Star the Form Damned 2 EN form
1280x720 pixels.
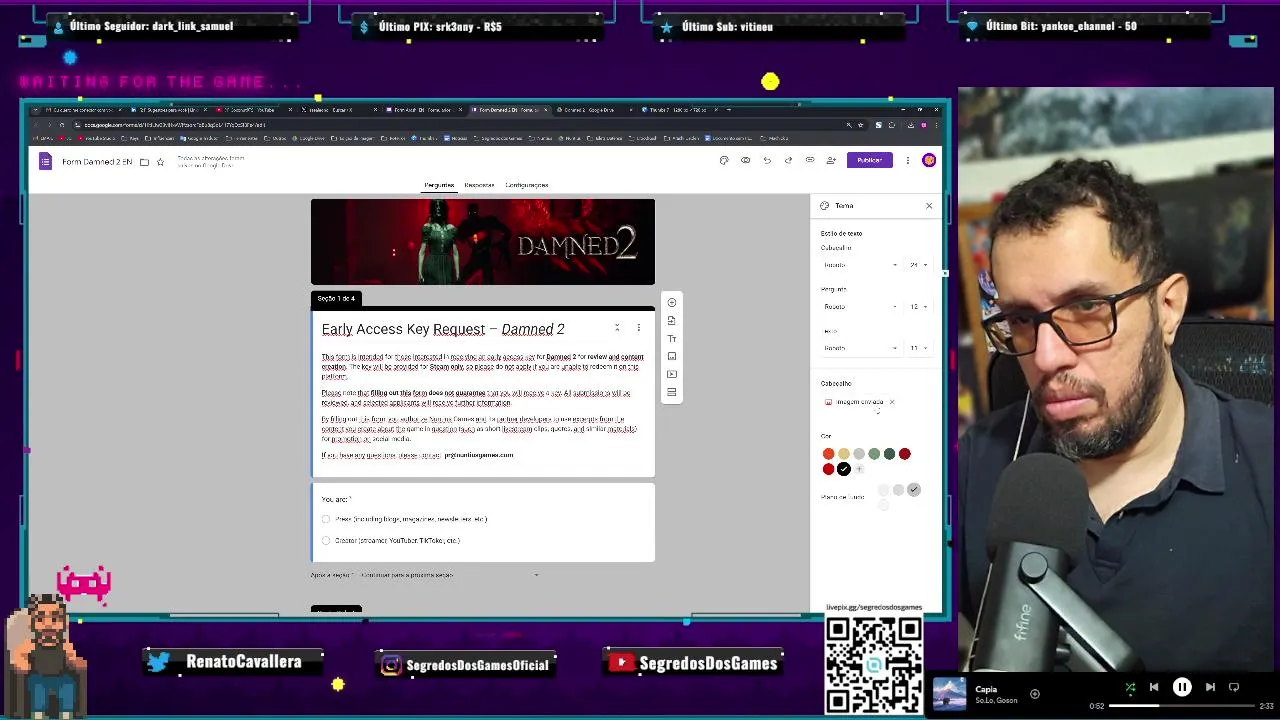tap(159, 162)
